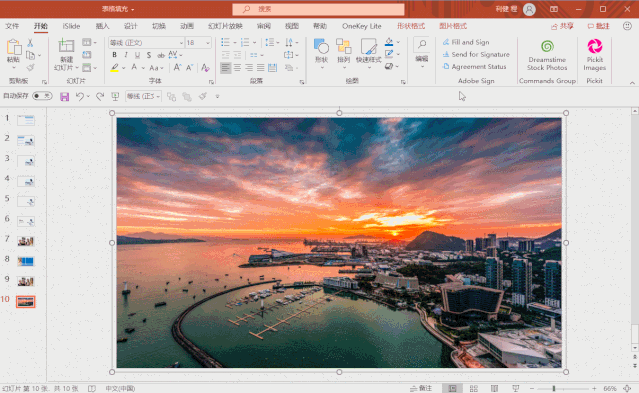Toggle italic formatting
639x393 pixels.
coord(126,55)
